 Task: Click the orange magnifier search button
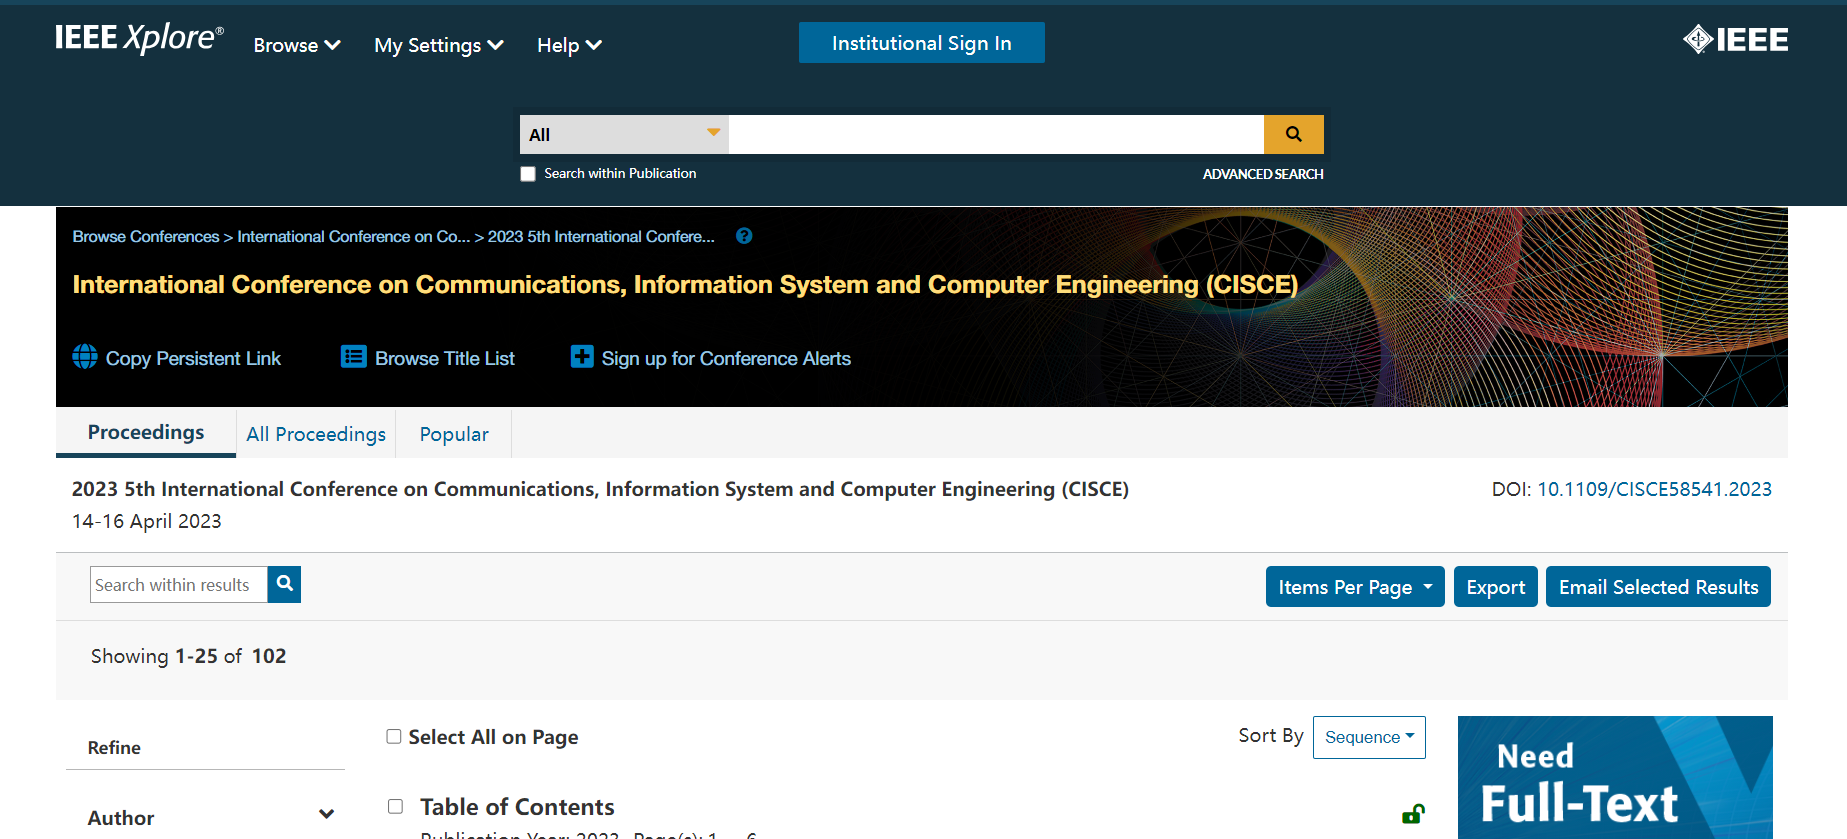point(1293,134)
